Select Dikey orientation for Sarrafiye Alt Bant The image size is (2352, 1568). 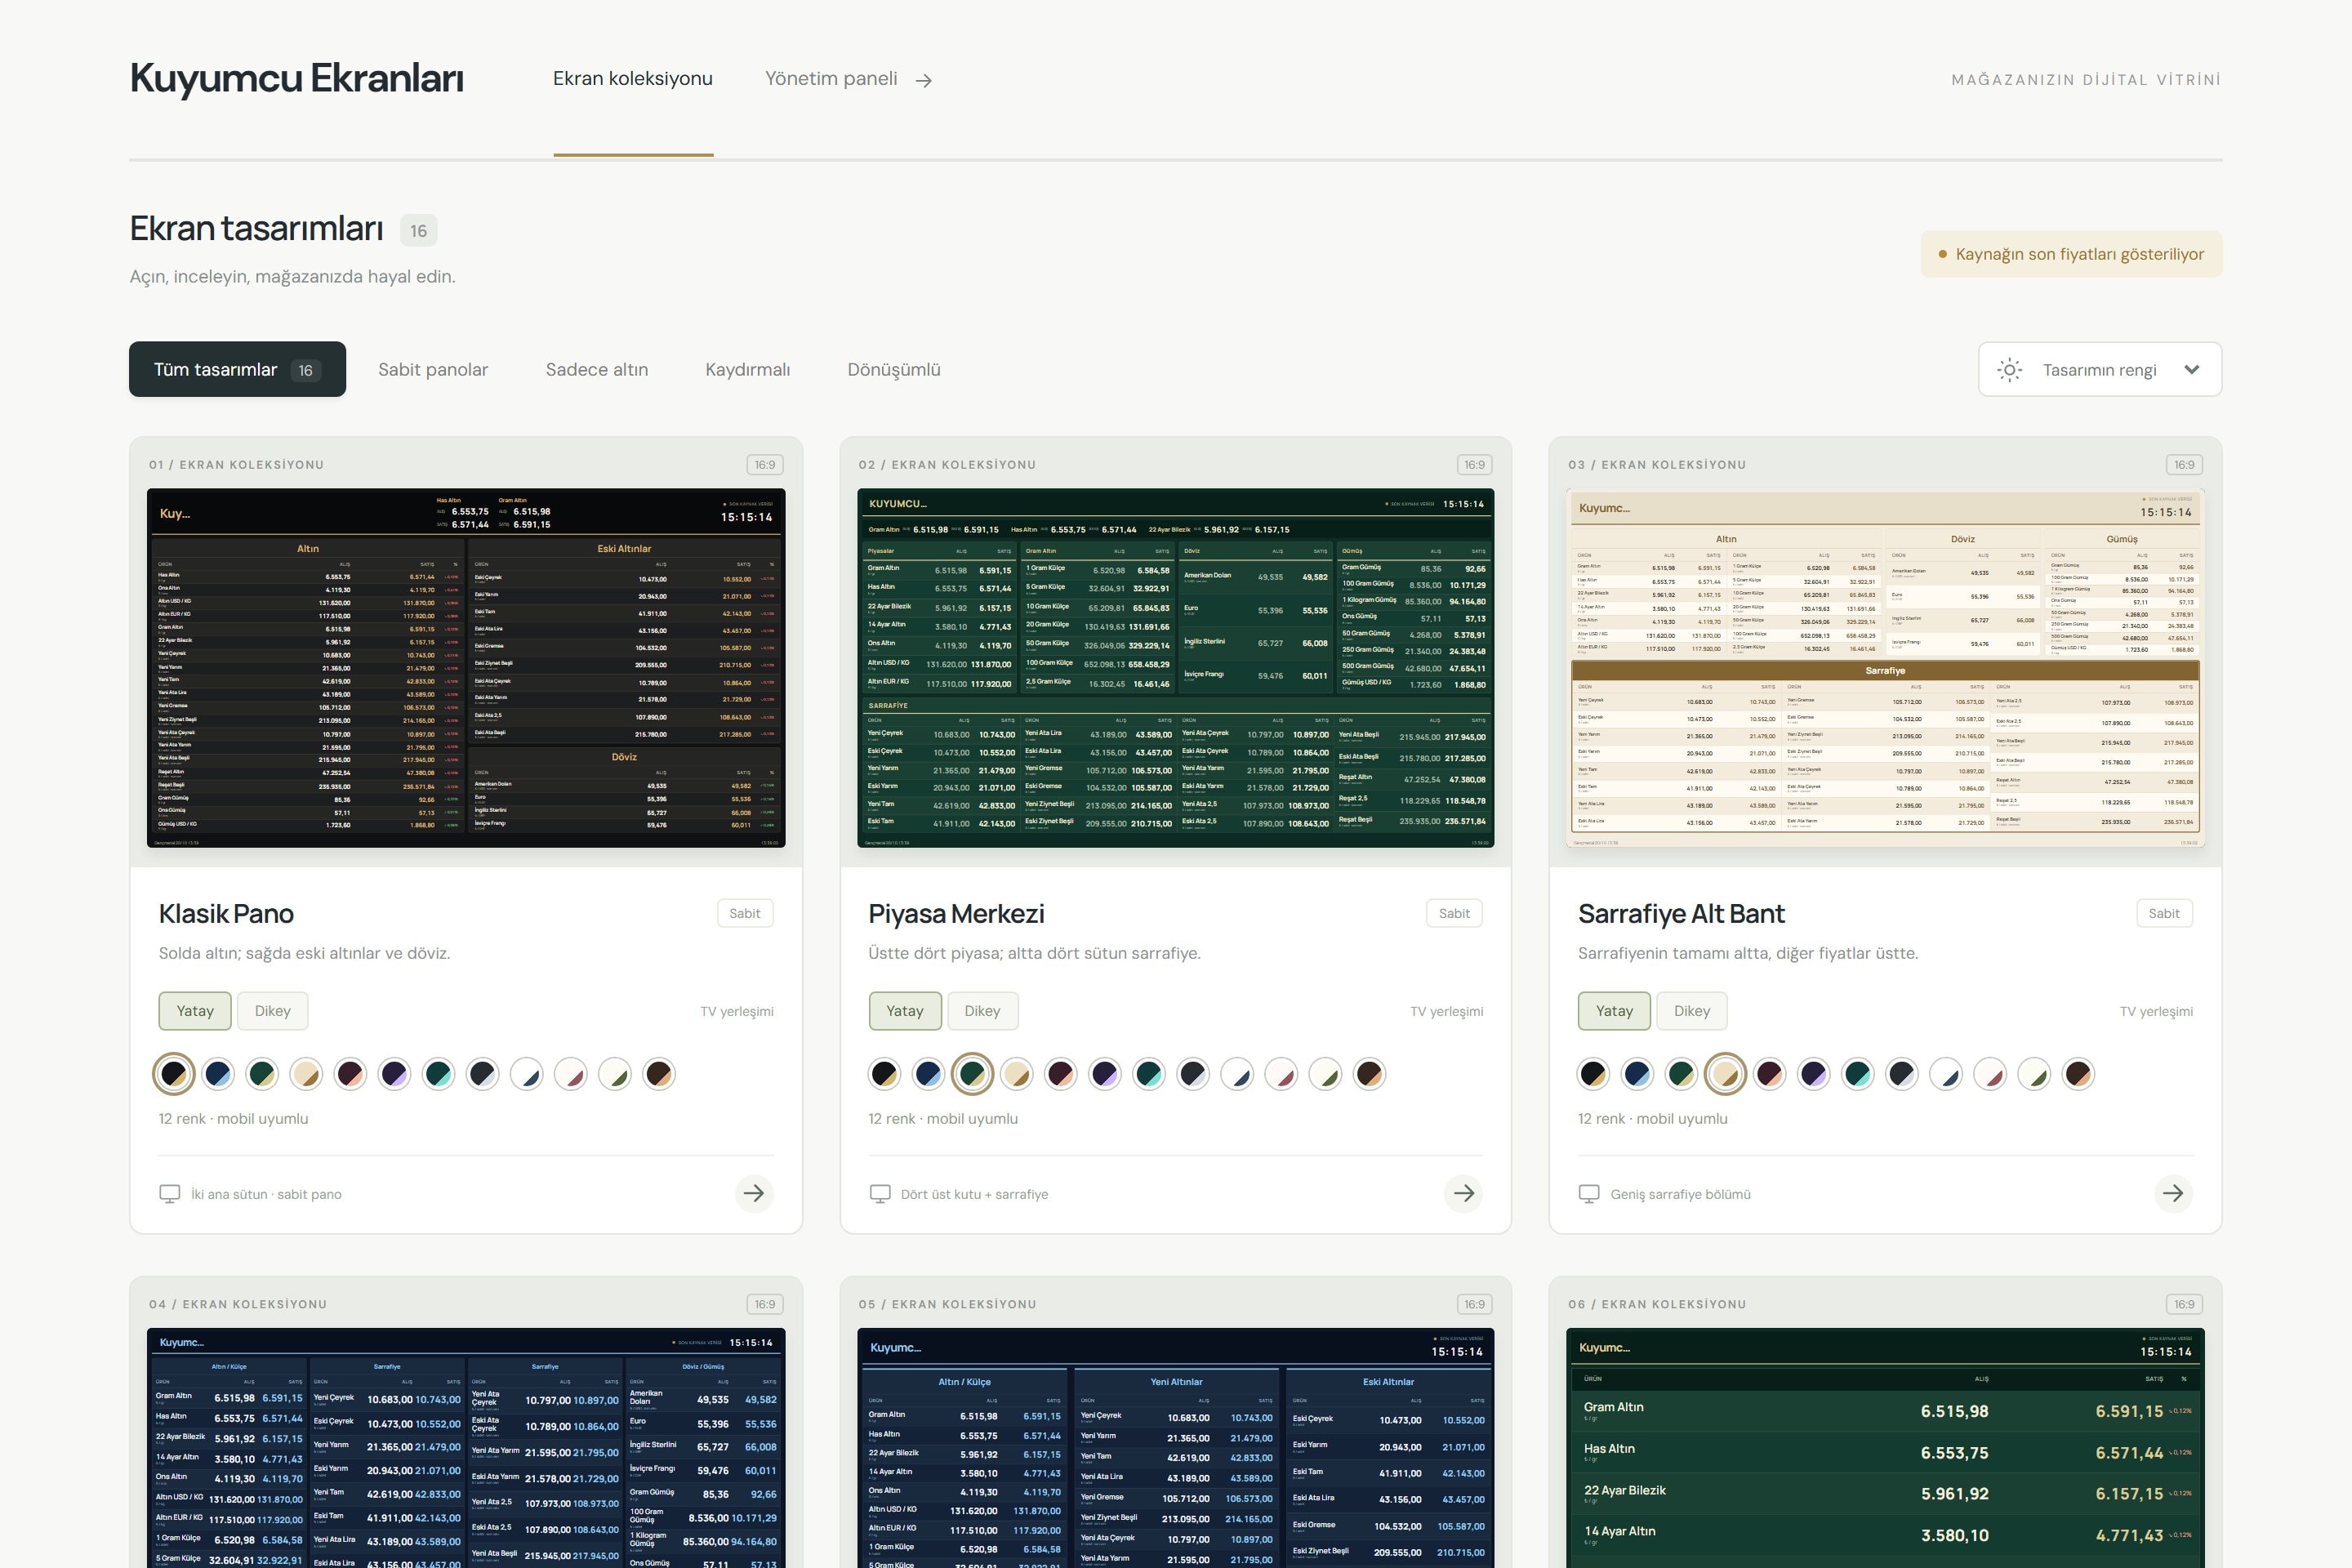click(1692, 1011)
